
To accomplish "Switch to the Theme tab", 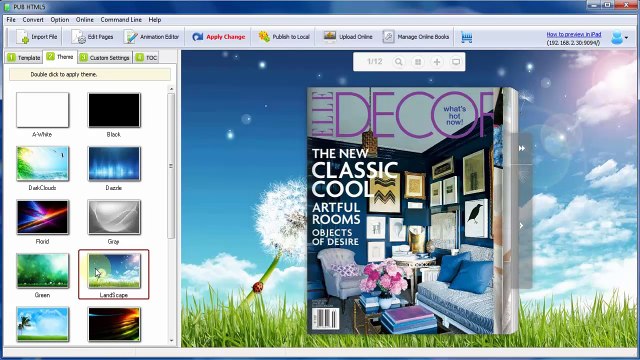I will coord(60,57).
